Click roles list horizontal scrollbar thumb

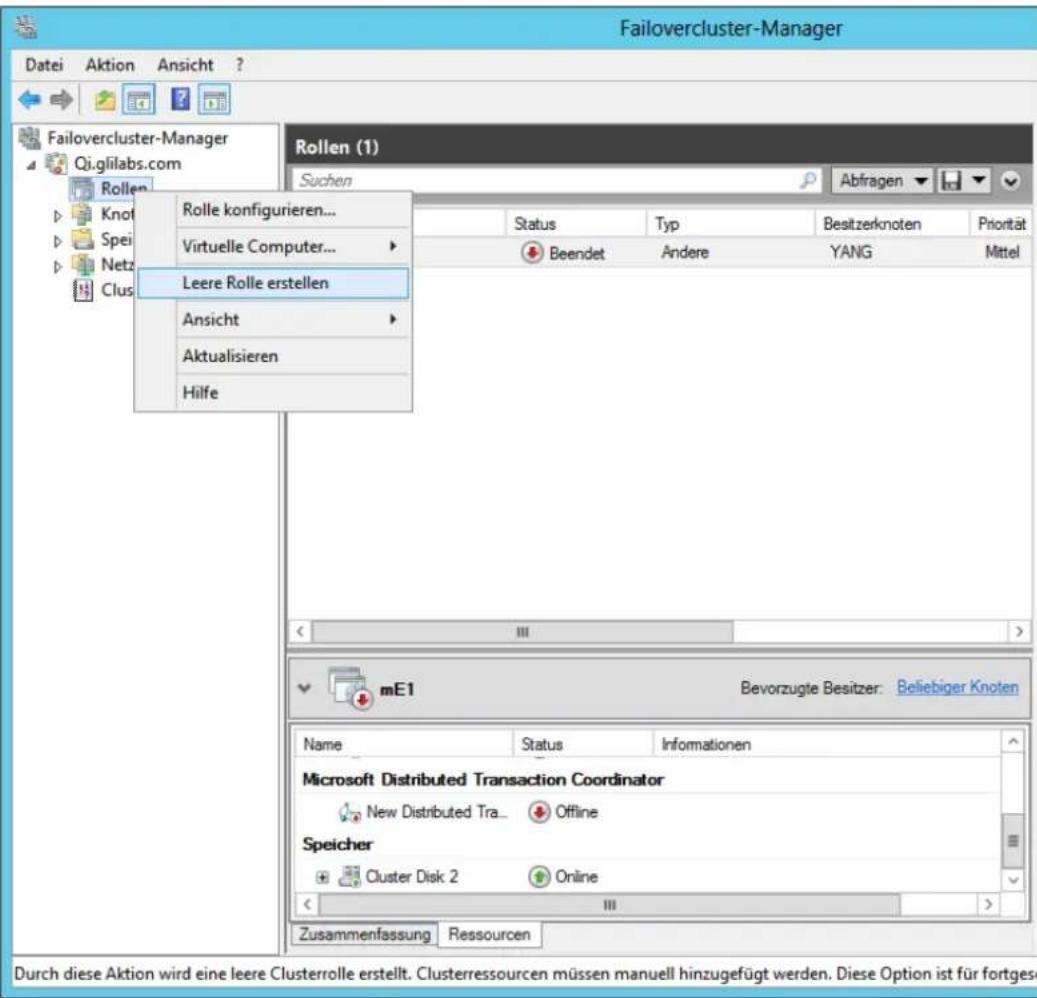522,632
